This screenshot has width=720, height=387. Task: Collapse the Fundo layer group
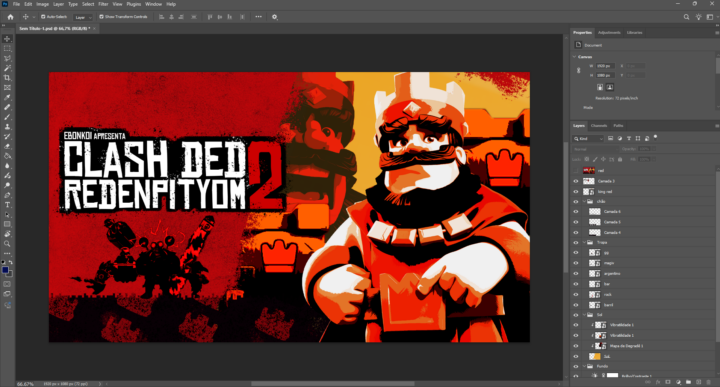[585, 366]
